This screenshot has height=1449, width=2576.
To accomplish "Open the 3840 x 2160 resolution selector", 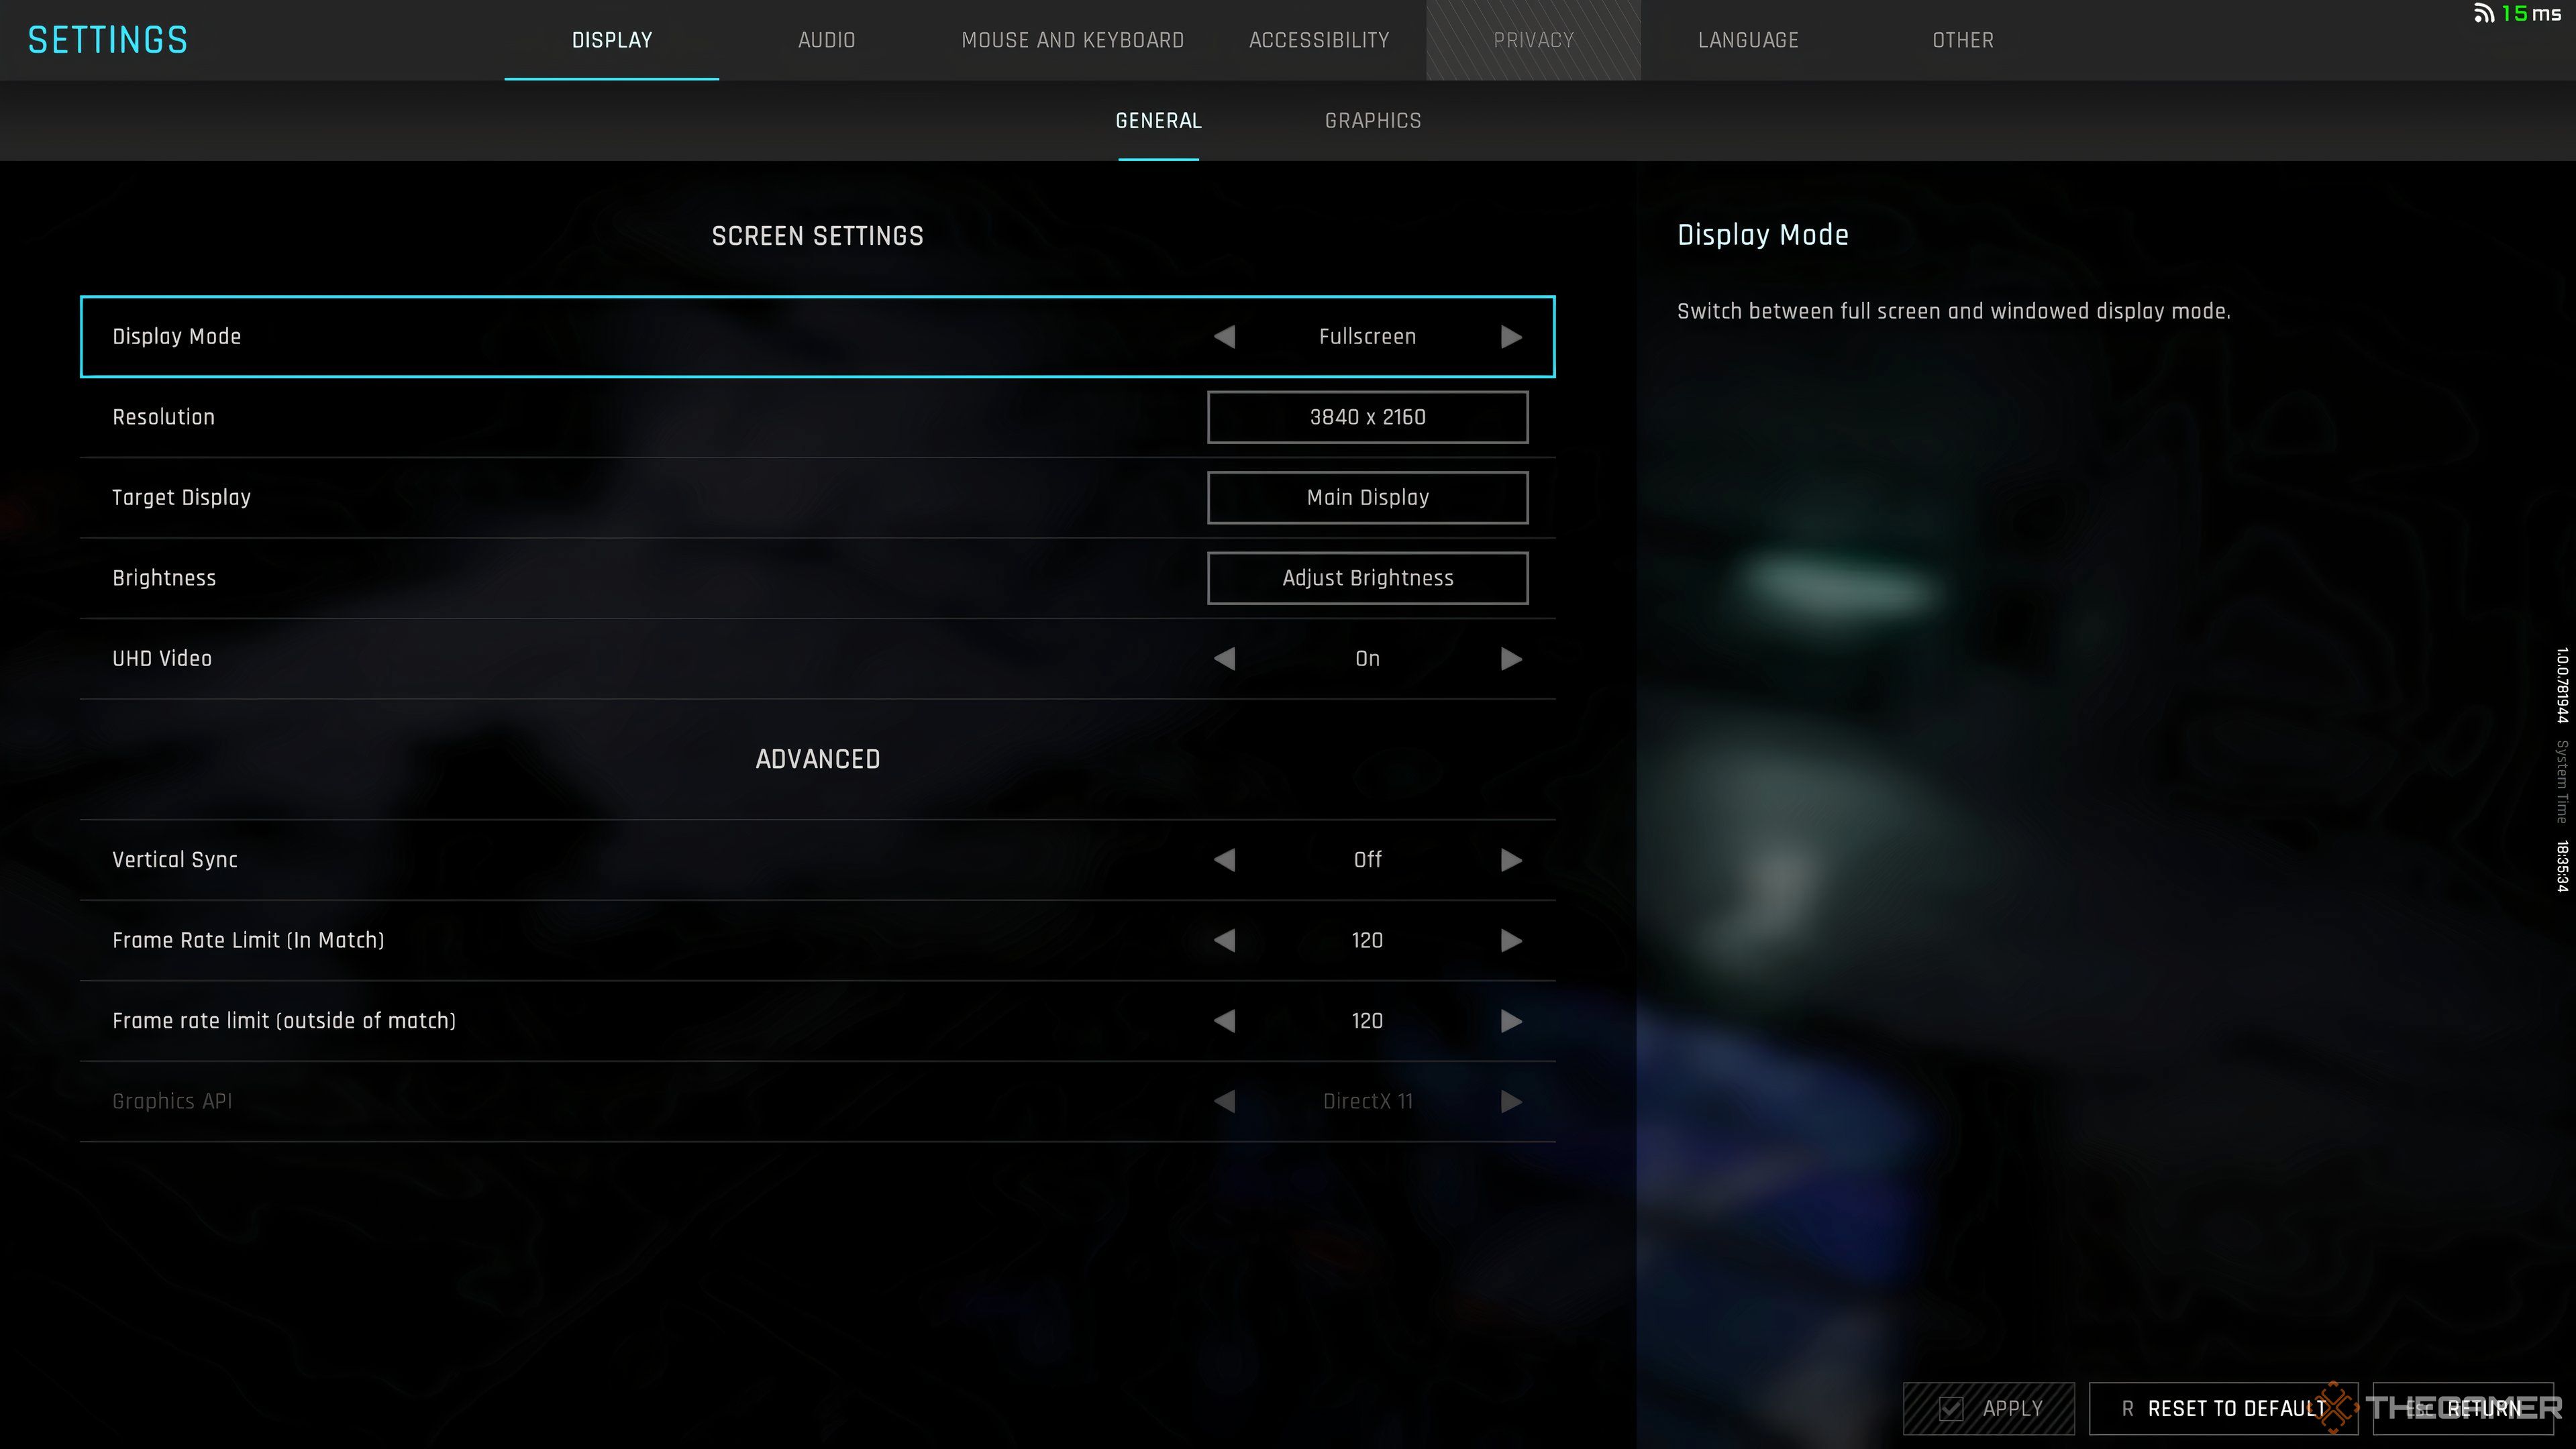I will click(1367, 417).
